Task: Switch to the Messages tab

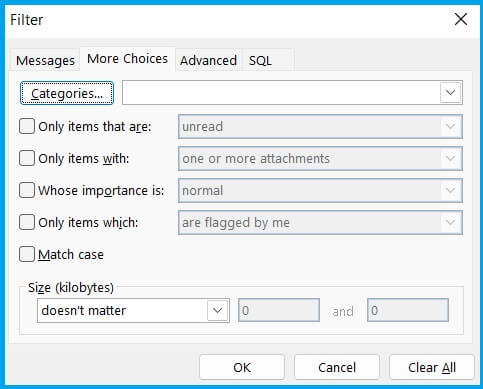Action: pos(45,60)
